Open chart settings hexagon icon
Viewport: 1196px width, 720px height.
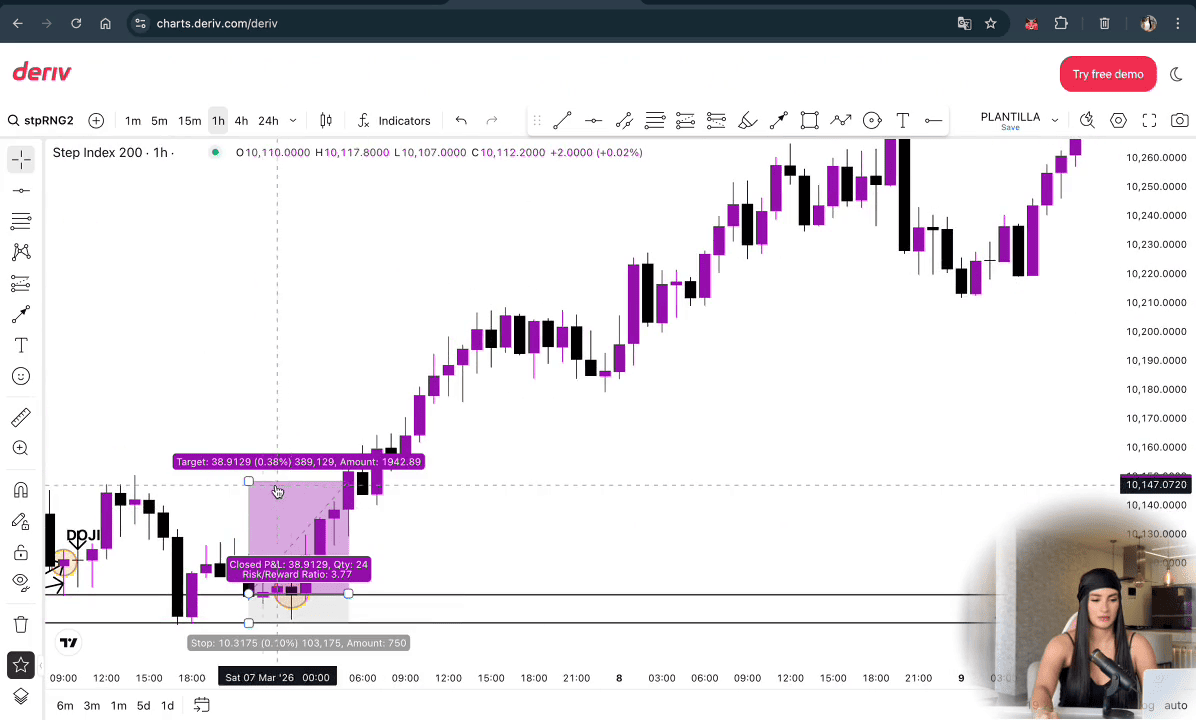coord(1118,121)
